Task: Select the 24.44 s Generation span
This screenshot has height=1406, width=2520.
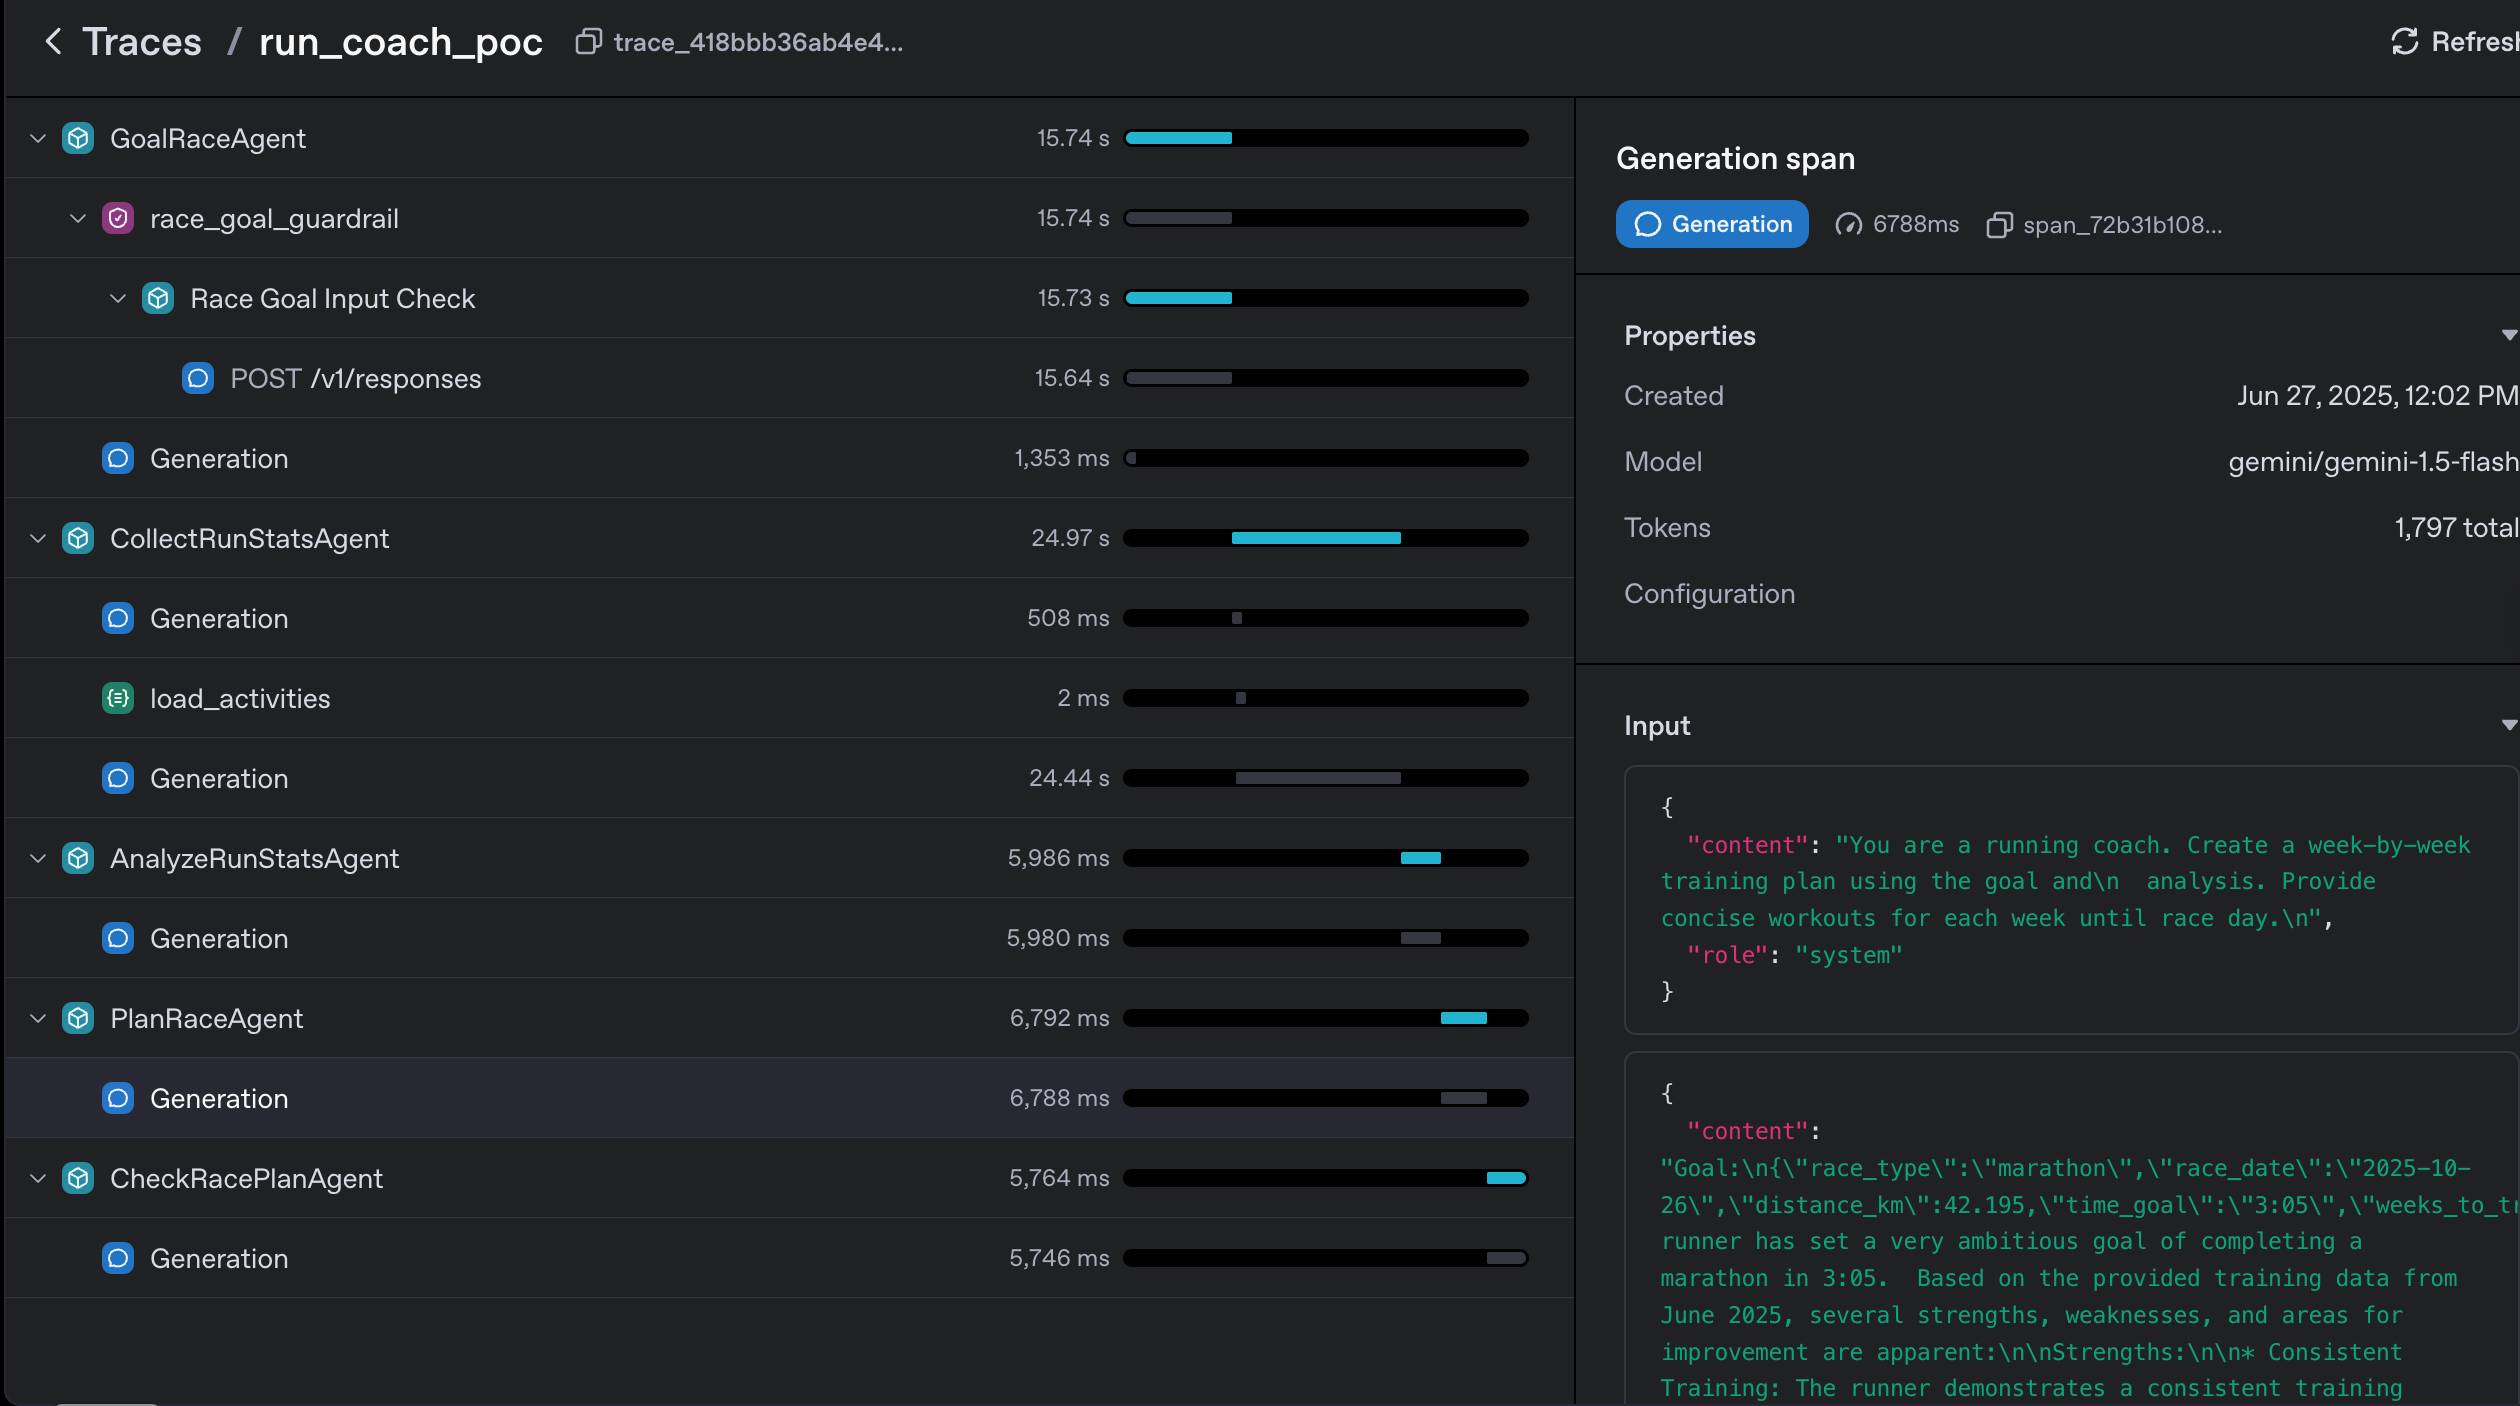Action: pos(219,778)
